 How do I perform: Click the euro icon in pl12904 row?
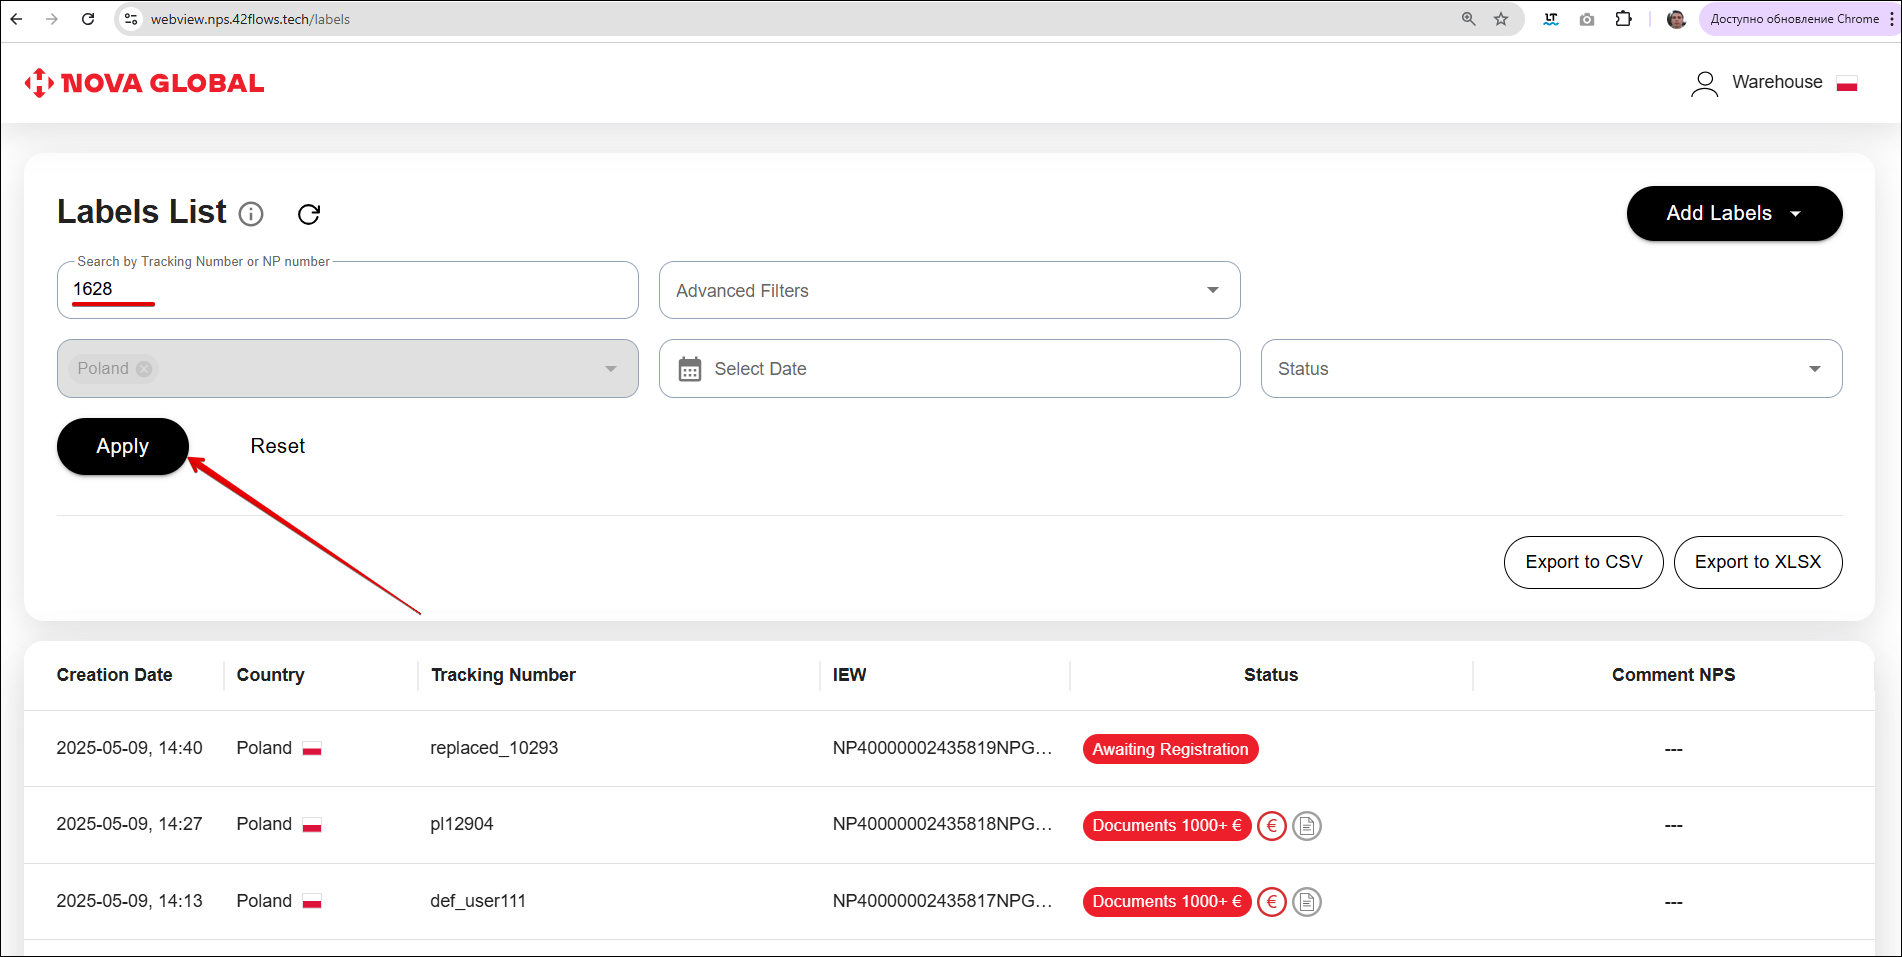coord(1271,826)
